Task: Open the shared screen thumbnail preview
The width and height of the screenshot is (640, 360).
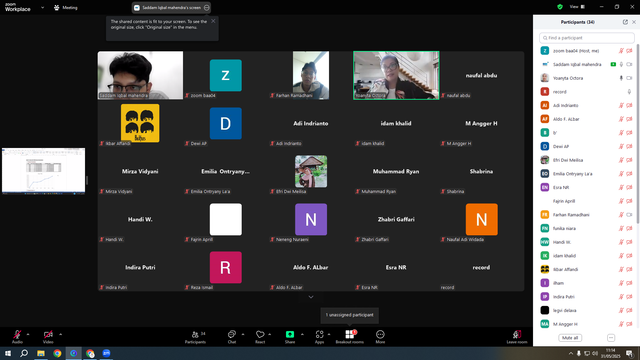Action: [44, 171]
